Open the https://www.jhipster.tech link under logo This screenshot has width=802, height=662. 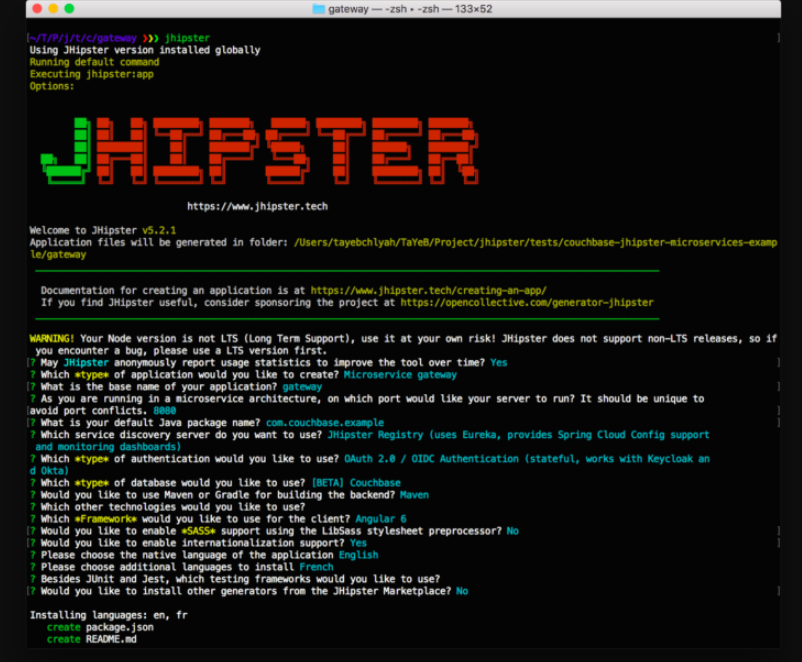tap(257, 206)
